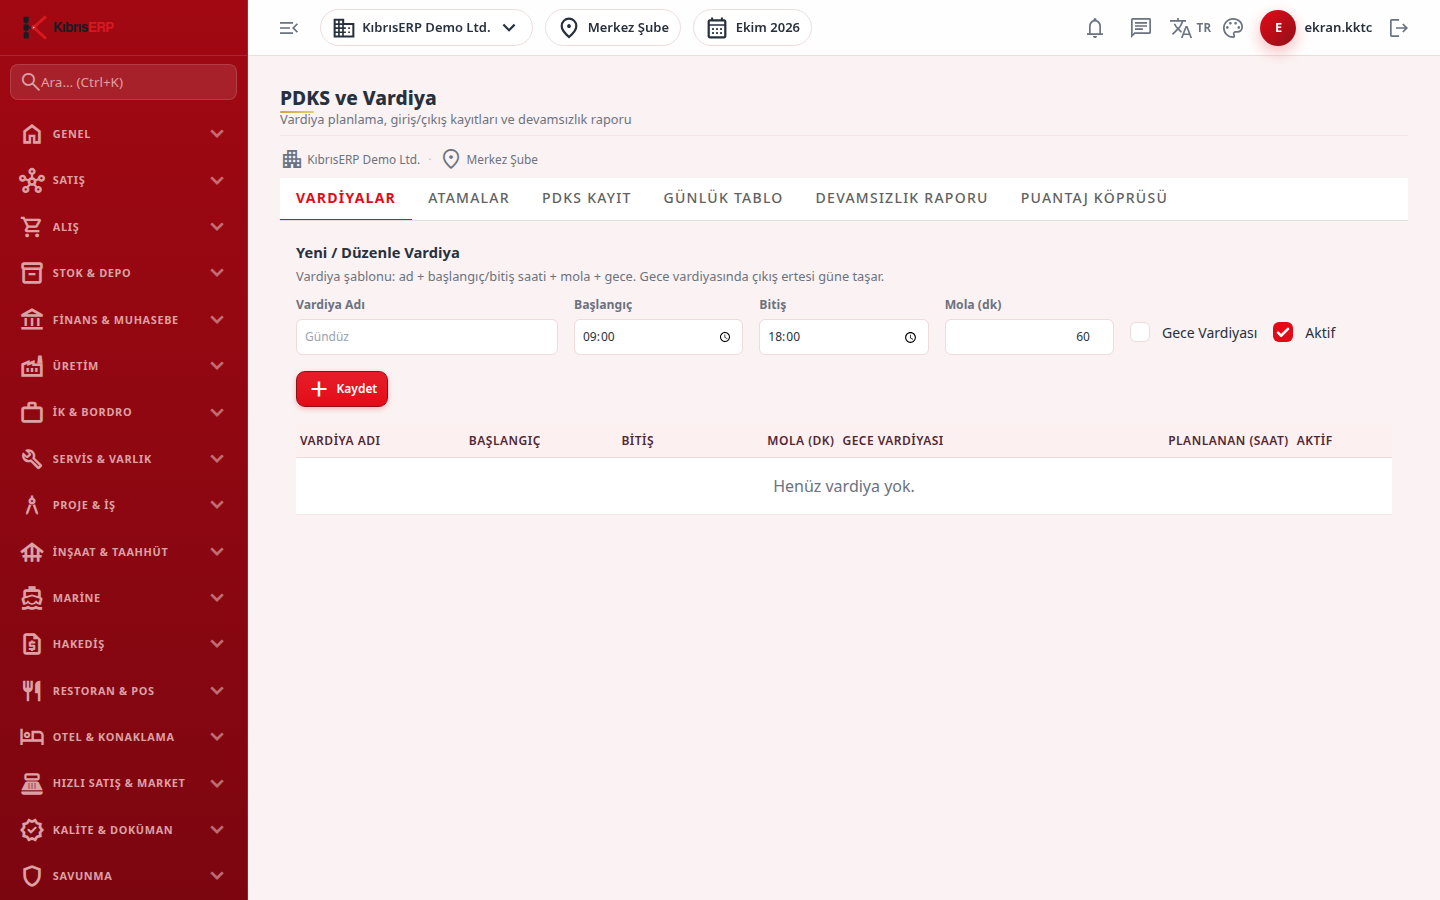Enable the Gece Vardiyası checkbox

[1140, 332]
